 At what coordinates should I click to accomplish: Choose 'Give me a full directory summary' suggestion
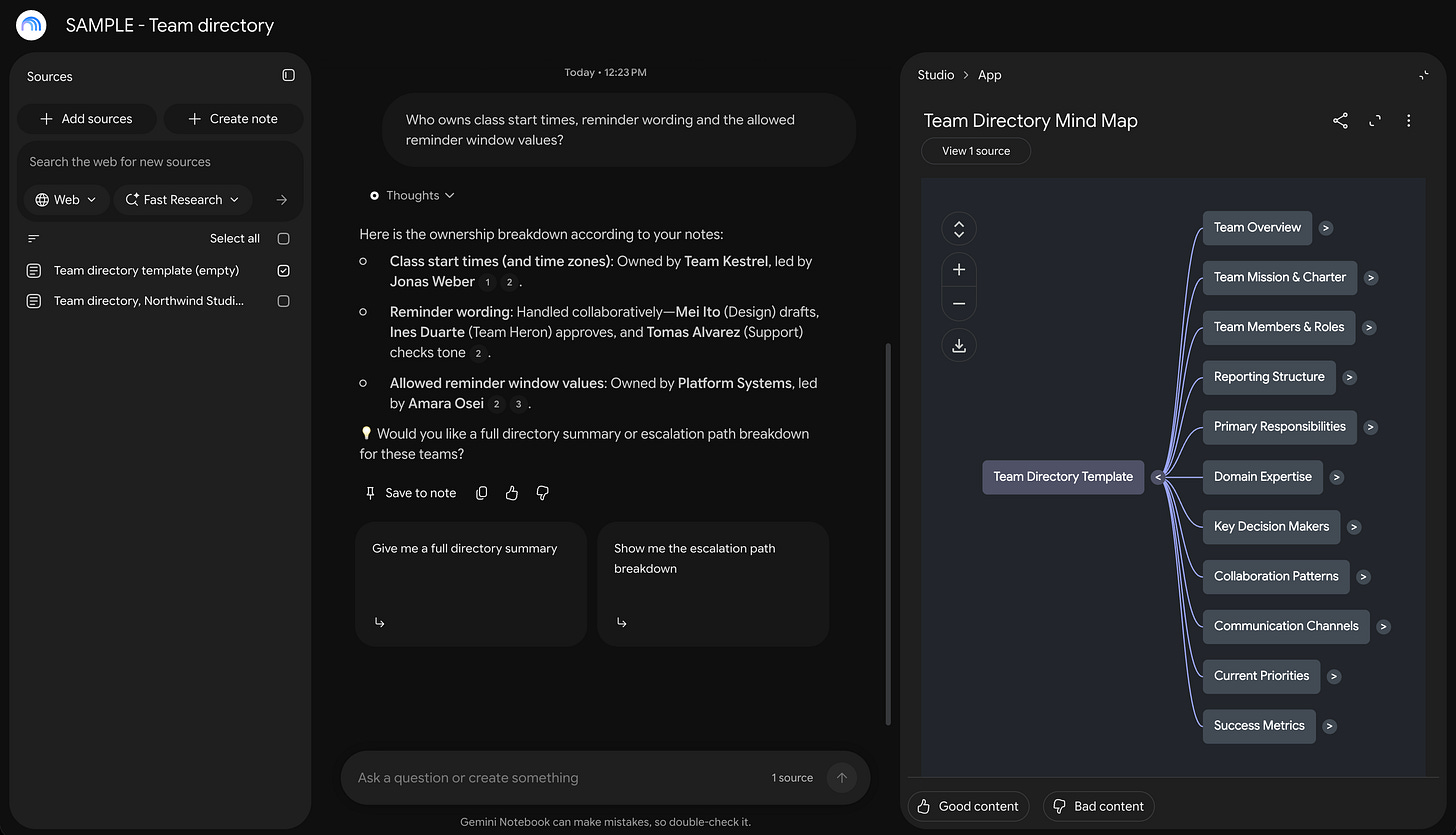471,584
